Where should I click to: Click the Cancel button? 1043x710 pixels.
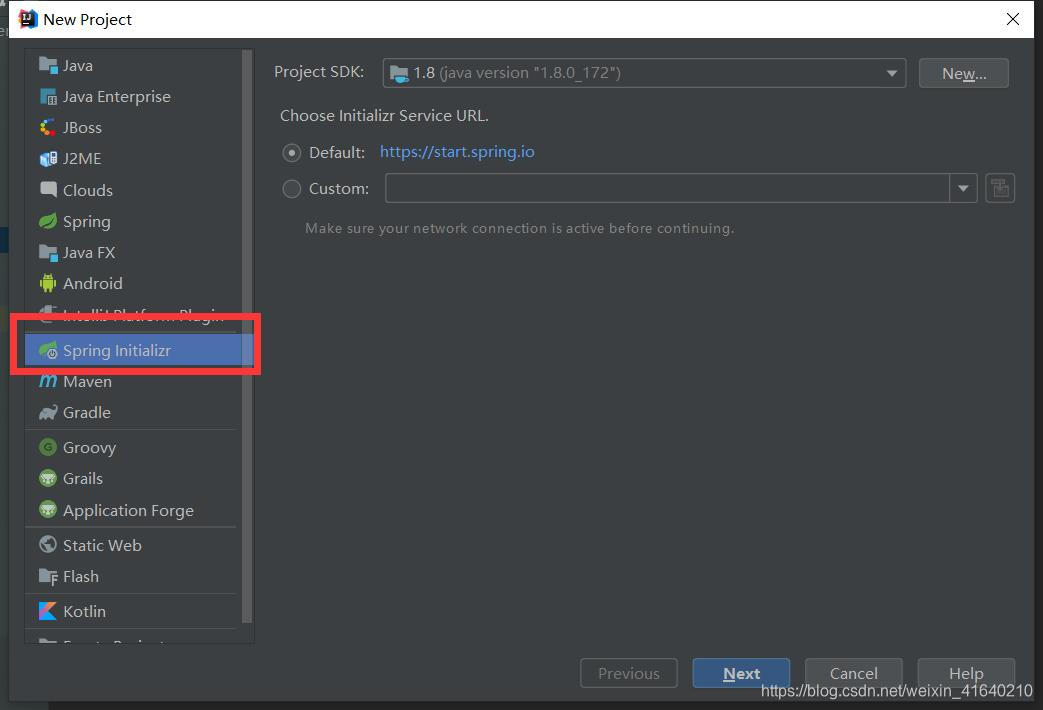click(x=853, y=673)
